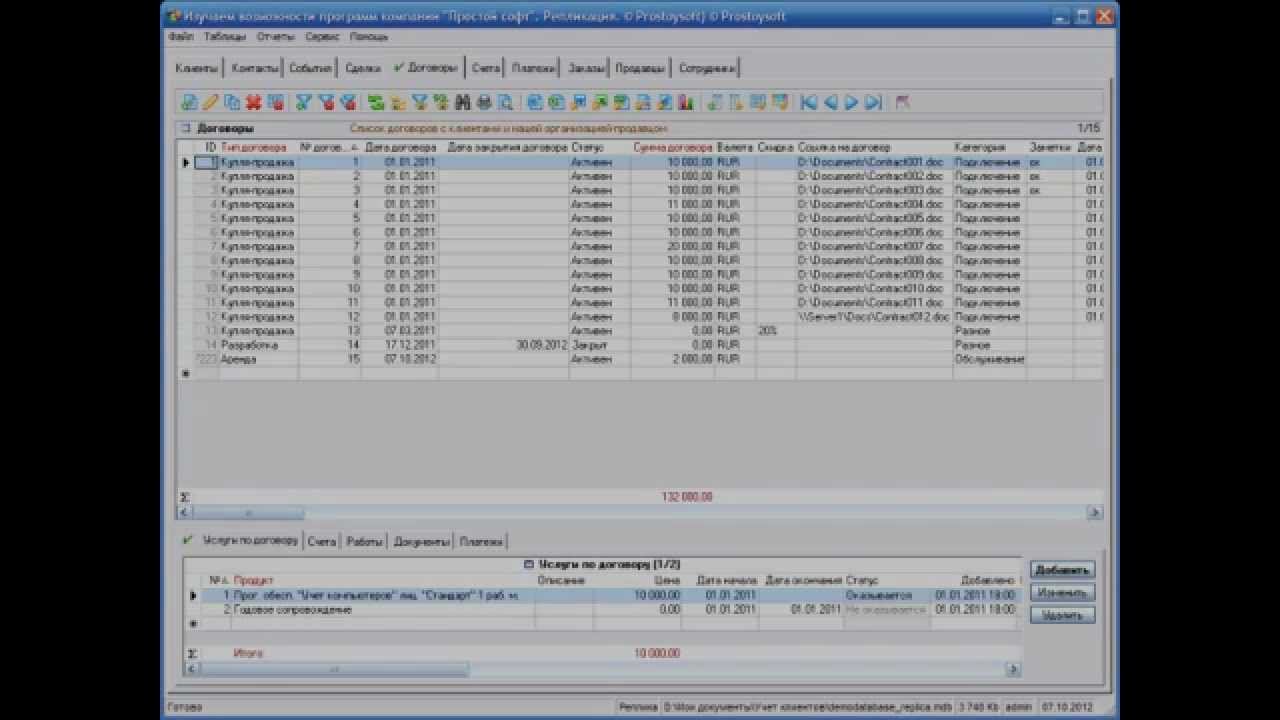Click the Статус column header

pos(599,147)
